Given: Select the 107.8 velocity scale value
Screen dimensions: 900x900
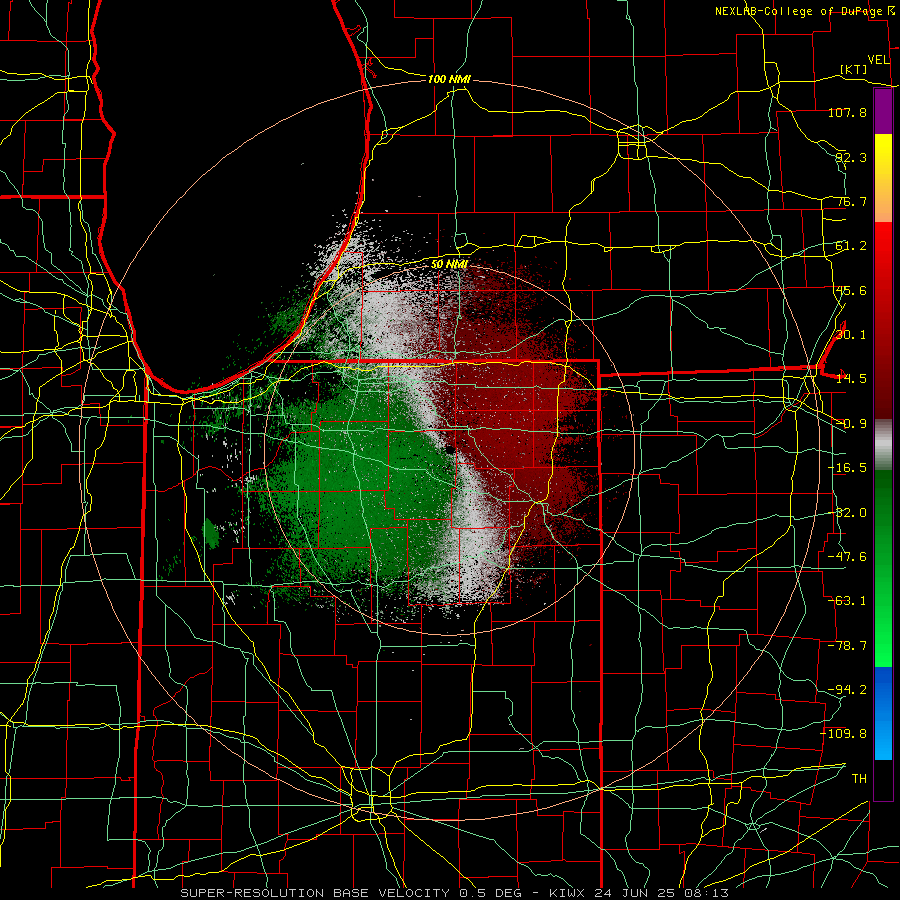Looking at the screenshot, I should click(847, 112).
